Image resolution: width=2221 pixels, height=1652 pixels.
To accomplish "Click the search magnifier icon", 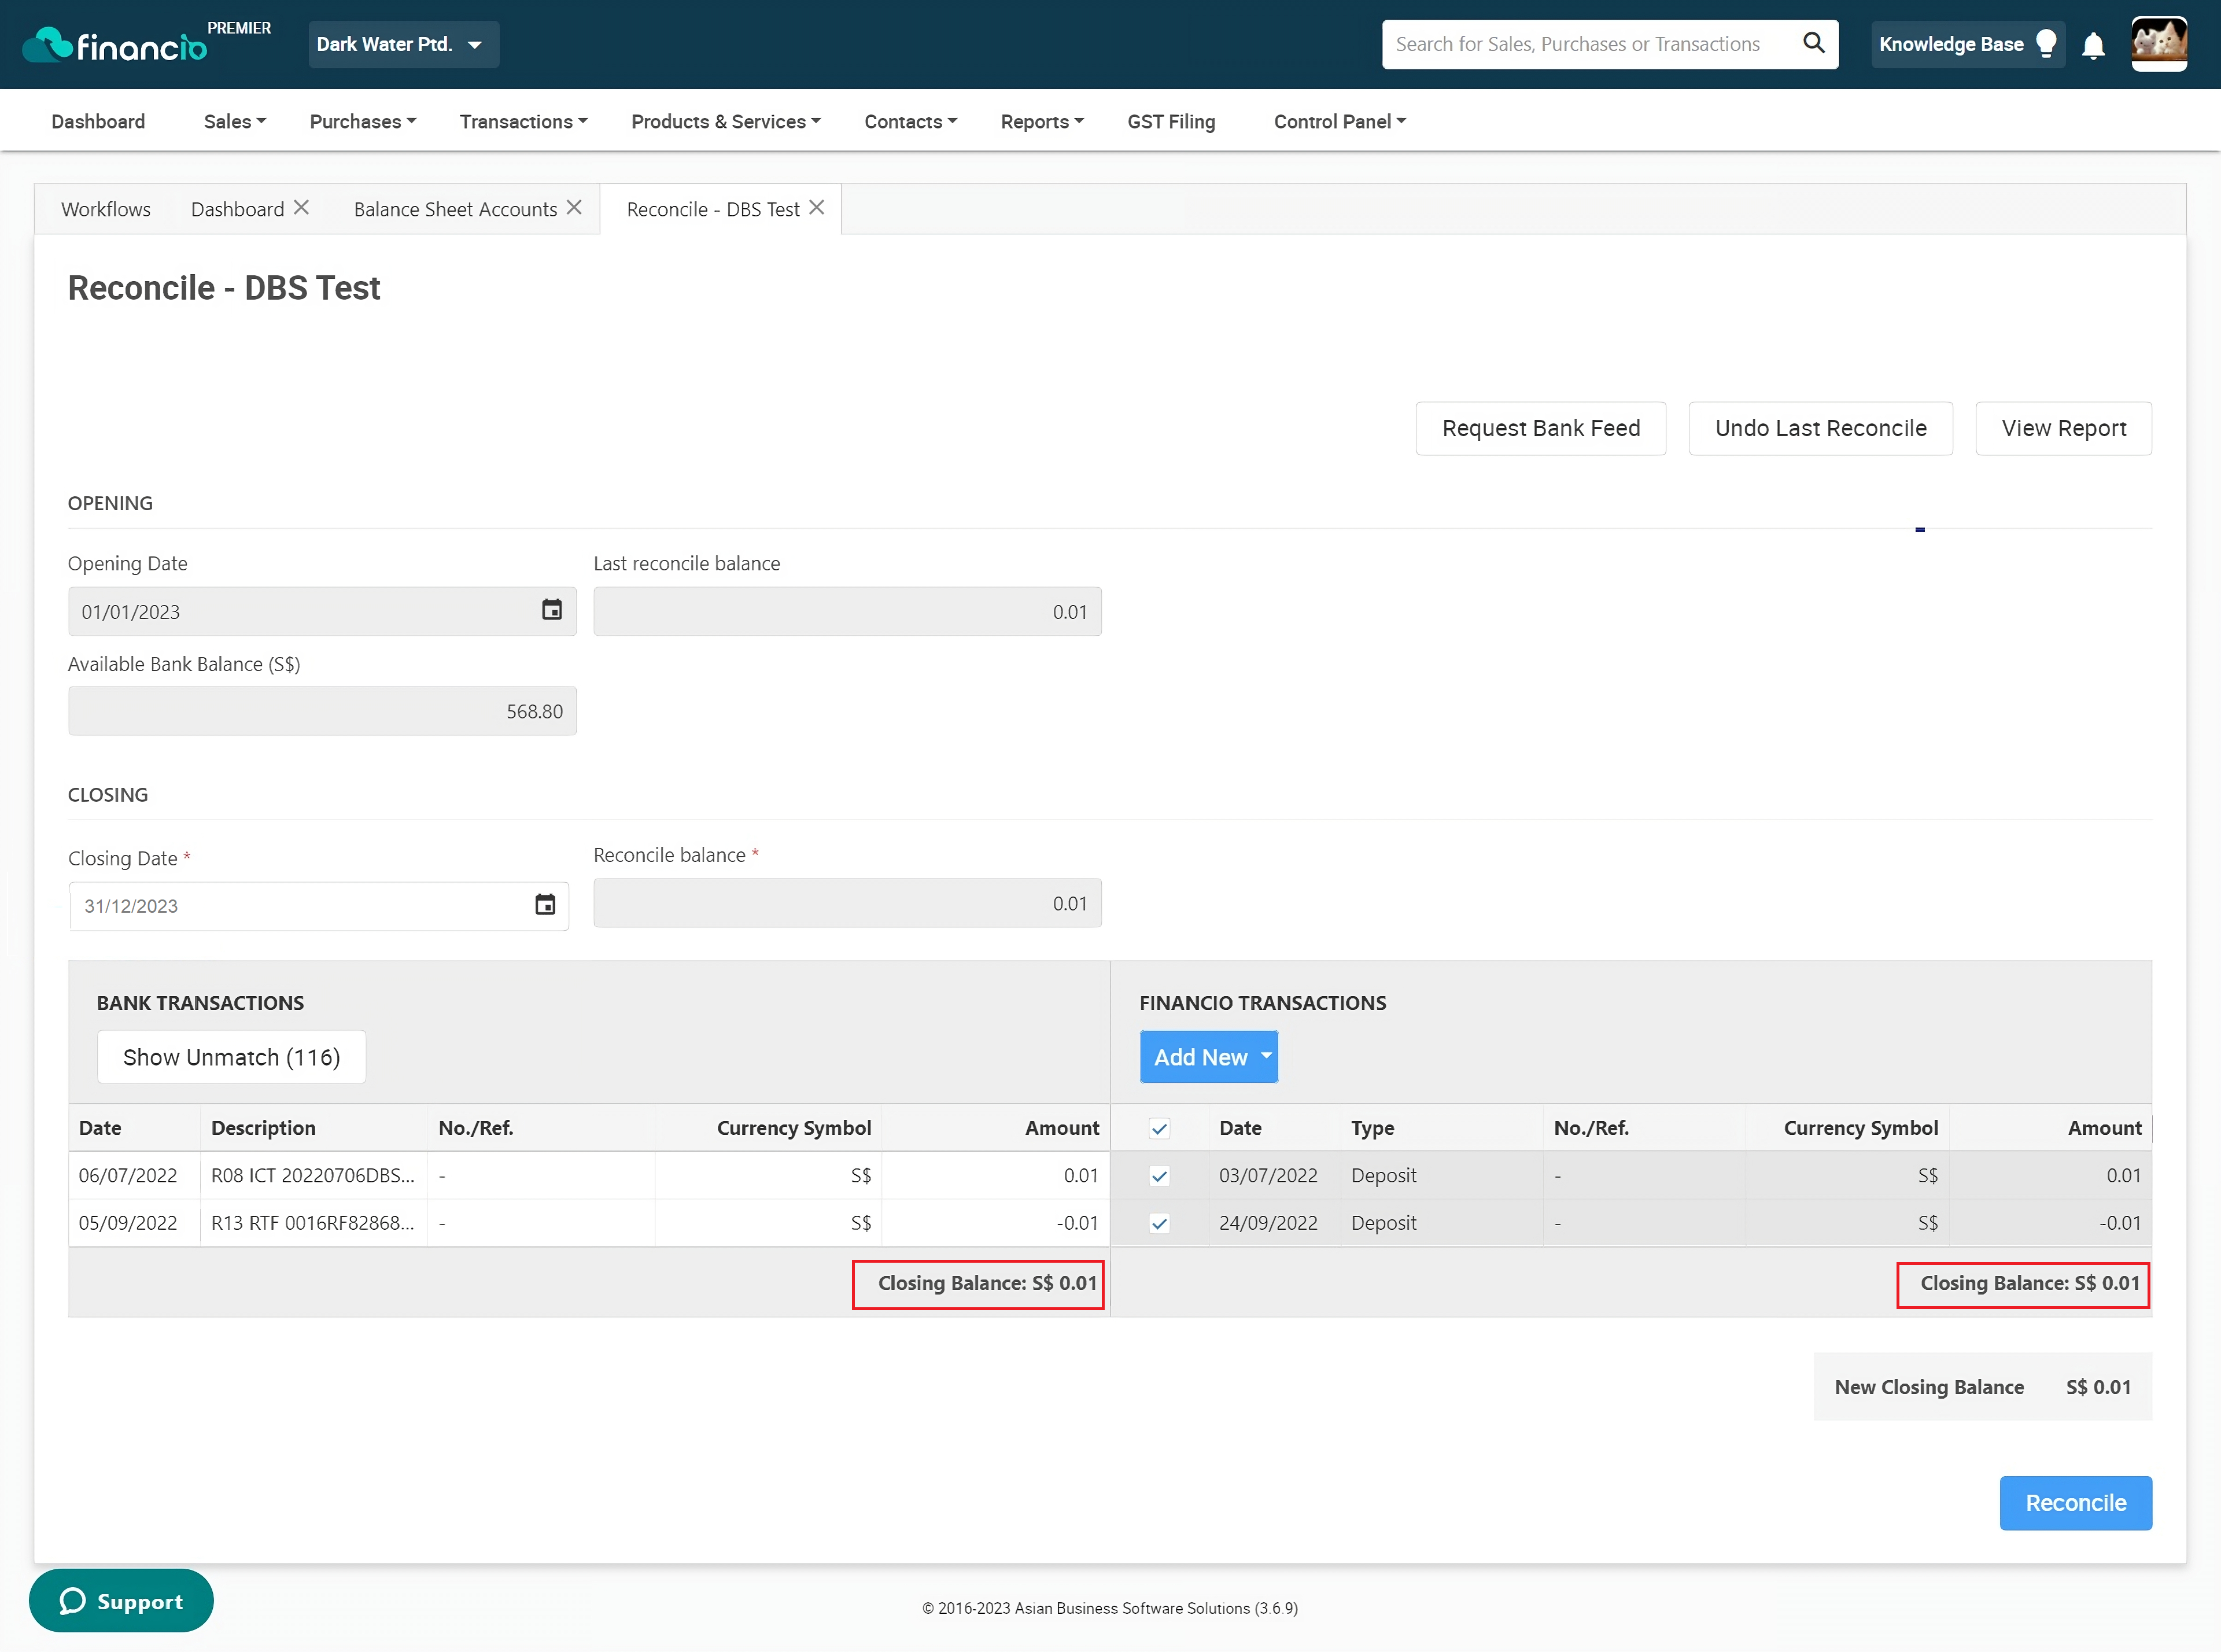I will [1813, 43].
